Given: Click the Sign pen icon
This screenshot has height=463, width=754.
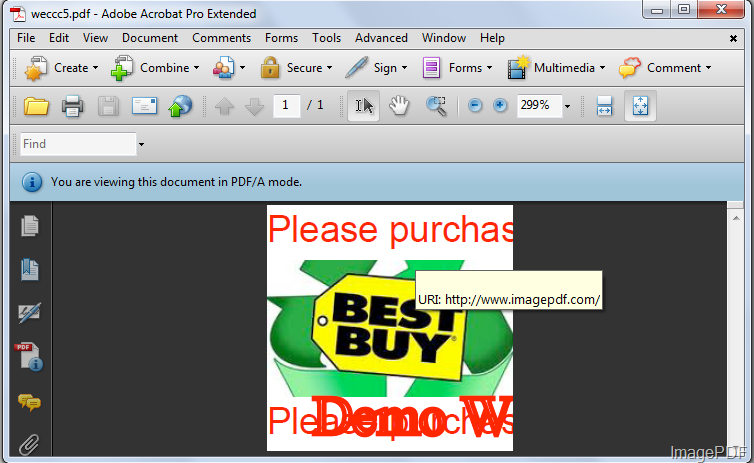Looking at the screenshot, I should (357, 68).
